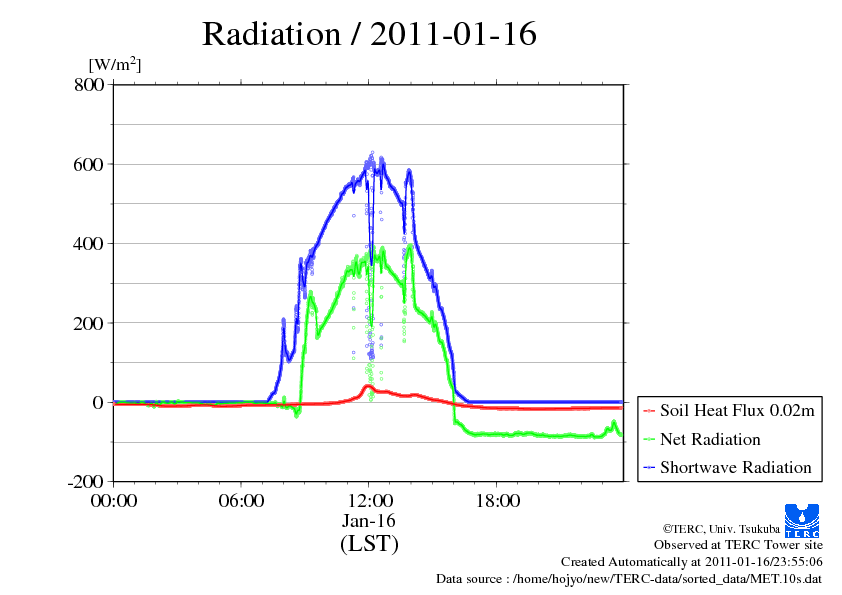Click the red soil heat flux bump near noon
This screenshot has width=842, height=595.
coord(368,387)
